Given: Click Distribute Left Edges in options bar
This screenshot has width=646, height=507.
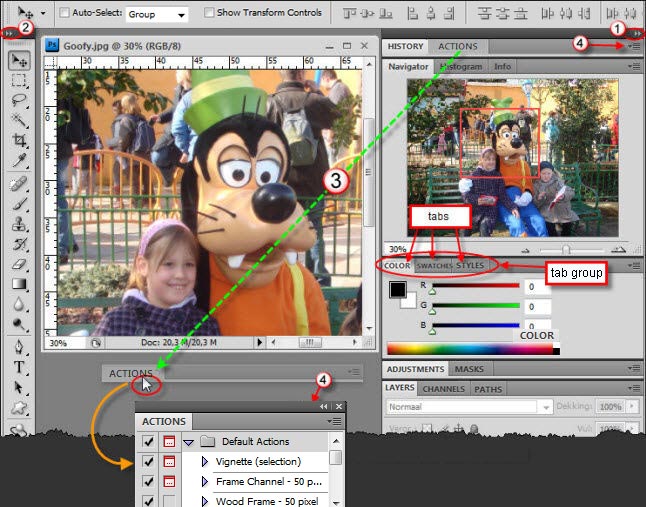Looking at the screenshot, I should 548,14.
